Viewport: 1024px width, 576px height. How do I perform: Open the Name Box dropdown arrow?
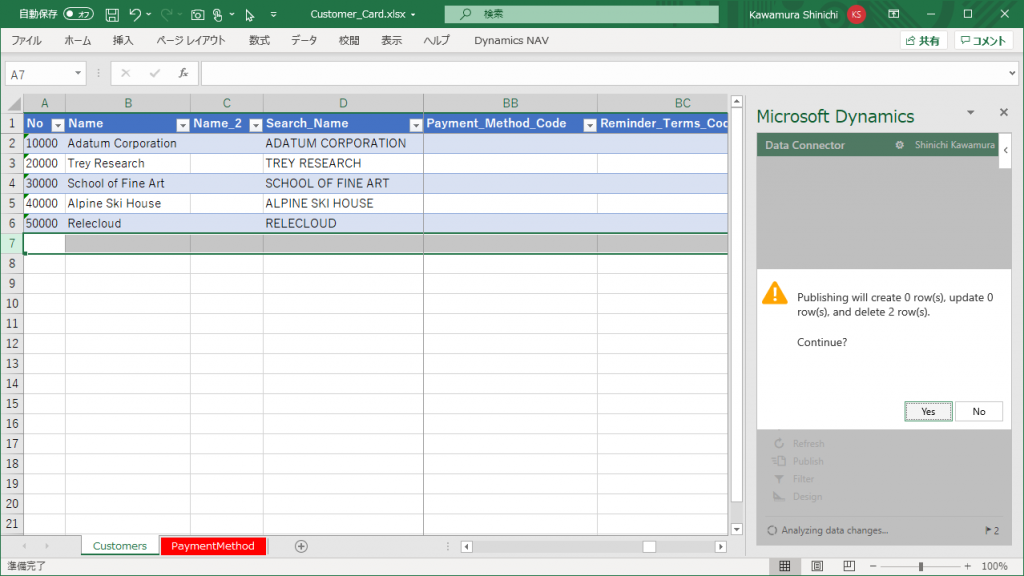78,73
